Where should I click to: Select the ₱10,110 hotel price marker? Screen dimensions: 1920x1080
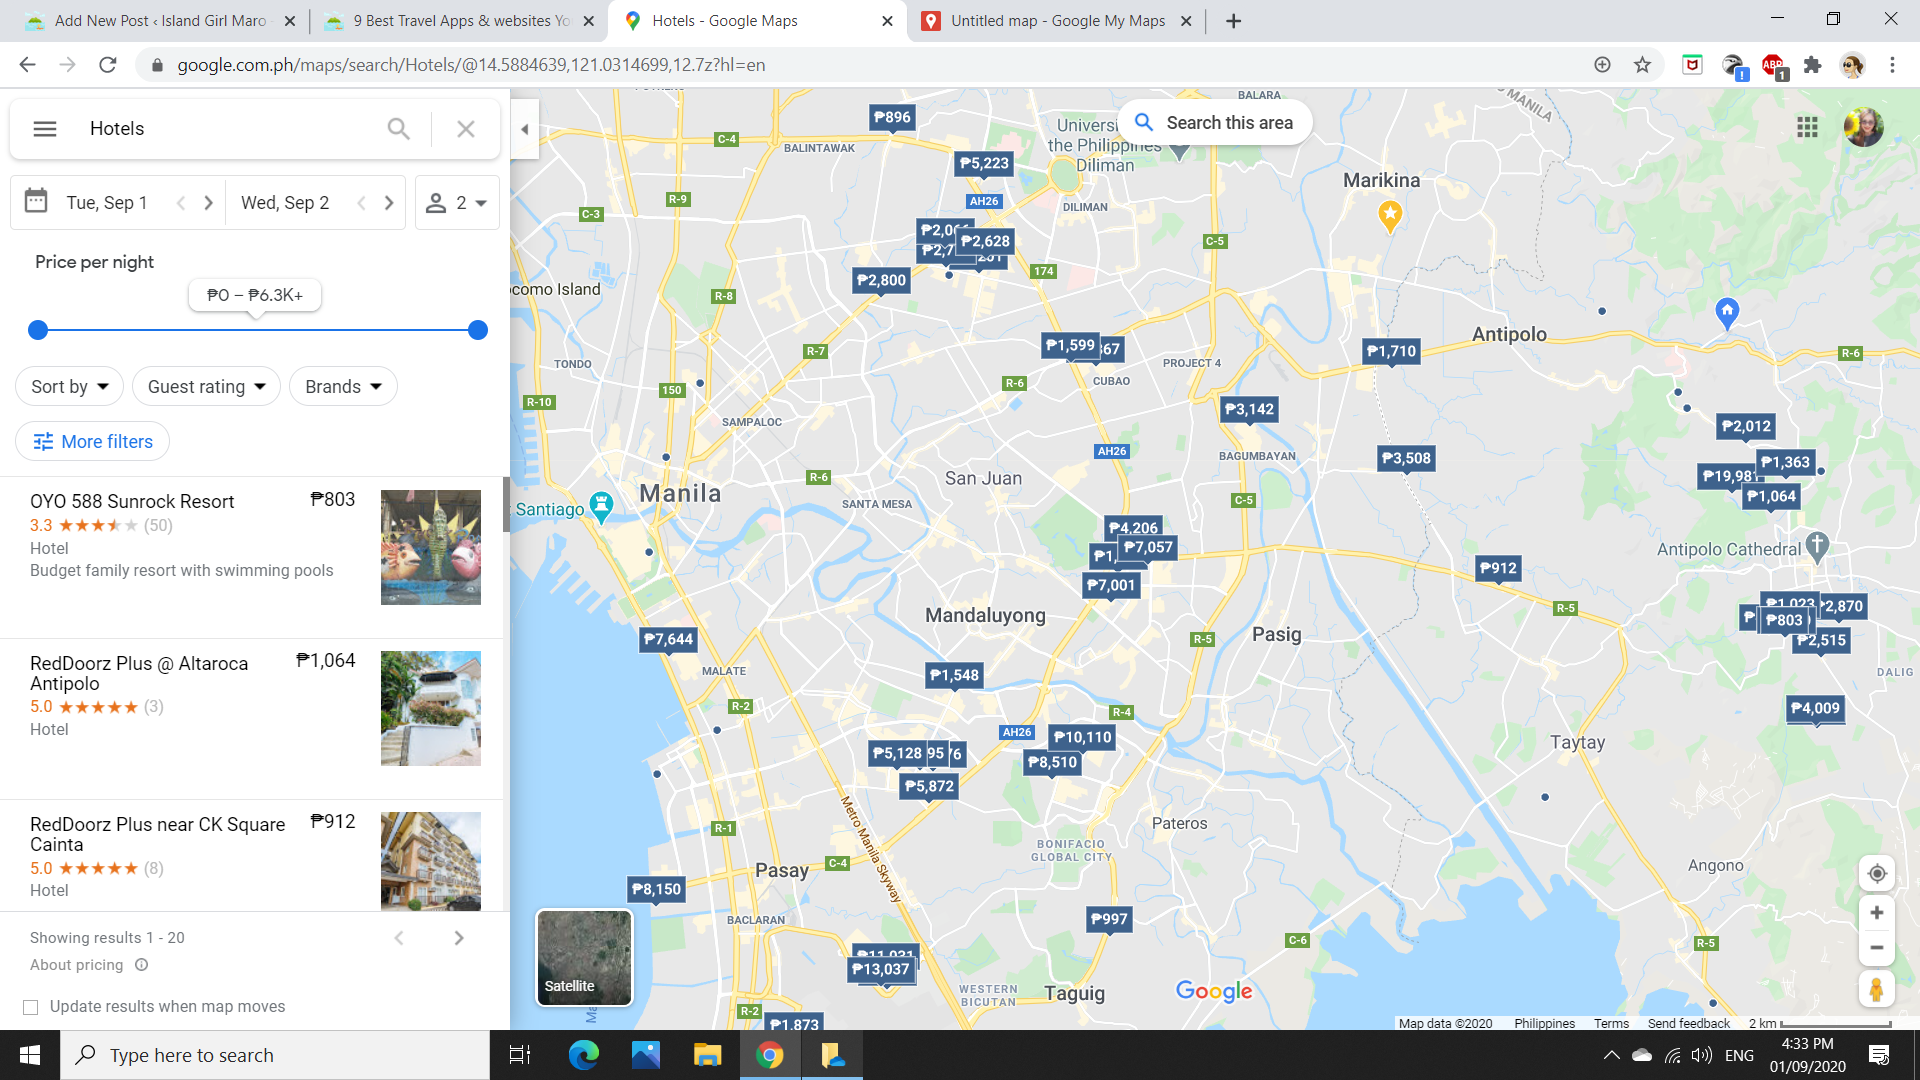tap(1082, 737)
